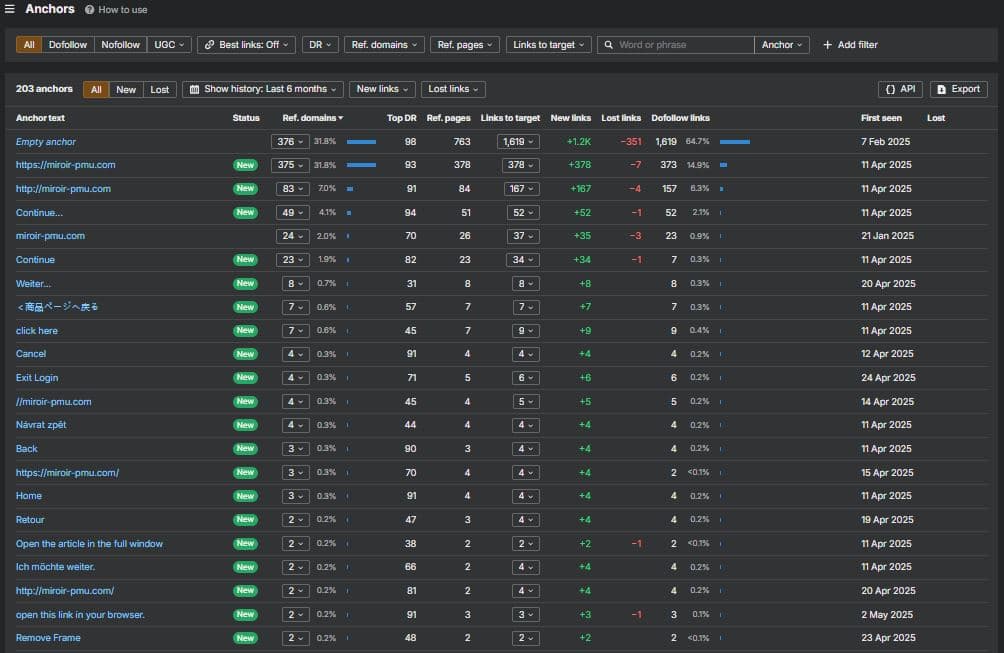Open https://miroir-pmu.com anchor link

[65, 165]
